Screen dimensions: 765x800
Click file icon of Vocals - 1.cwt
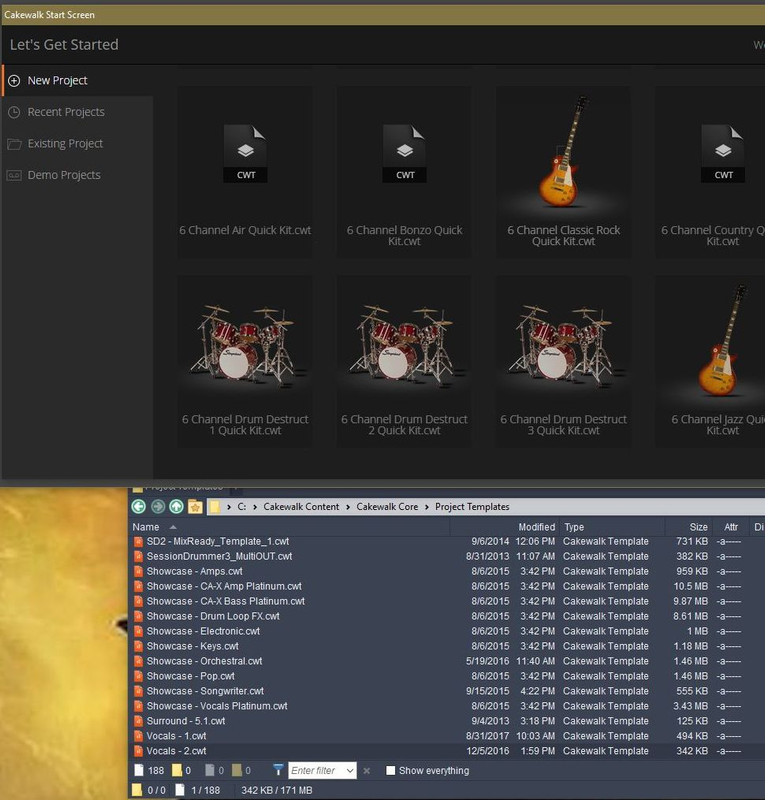coord(138,736)
